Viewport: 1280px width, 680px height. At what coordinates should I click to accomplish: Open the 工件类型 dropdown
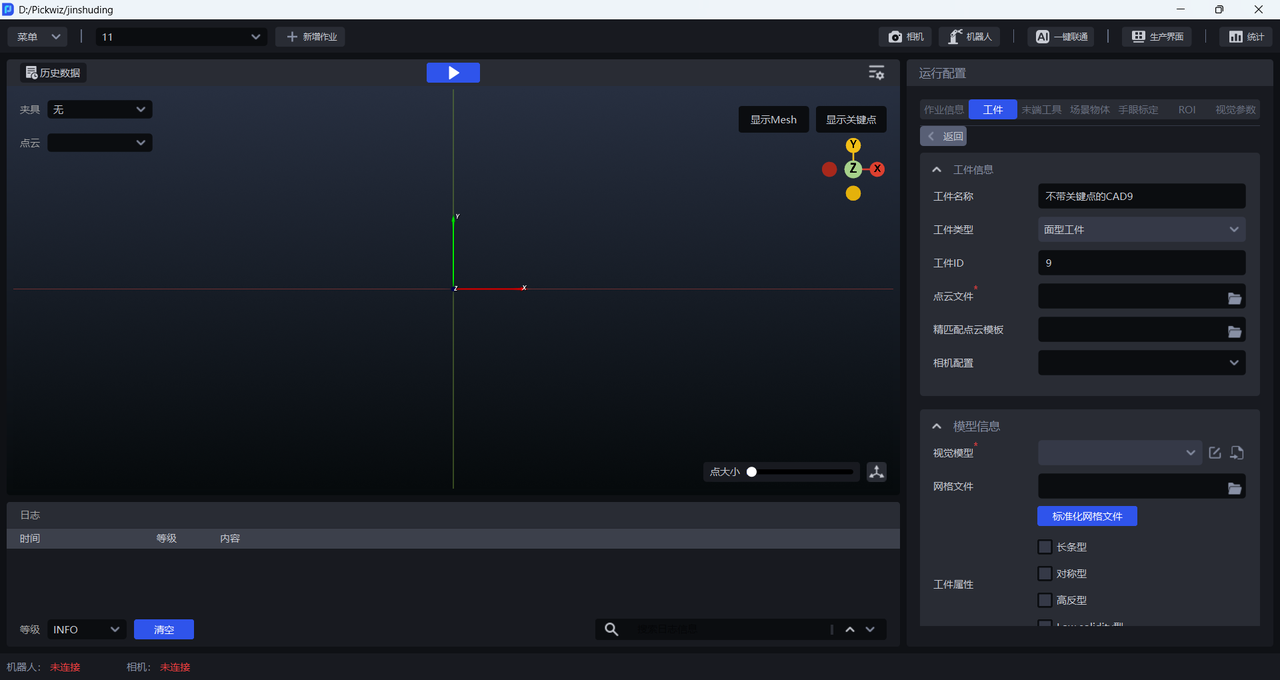tap(1141, 230)
